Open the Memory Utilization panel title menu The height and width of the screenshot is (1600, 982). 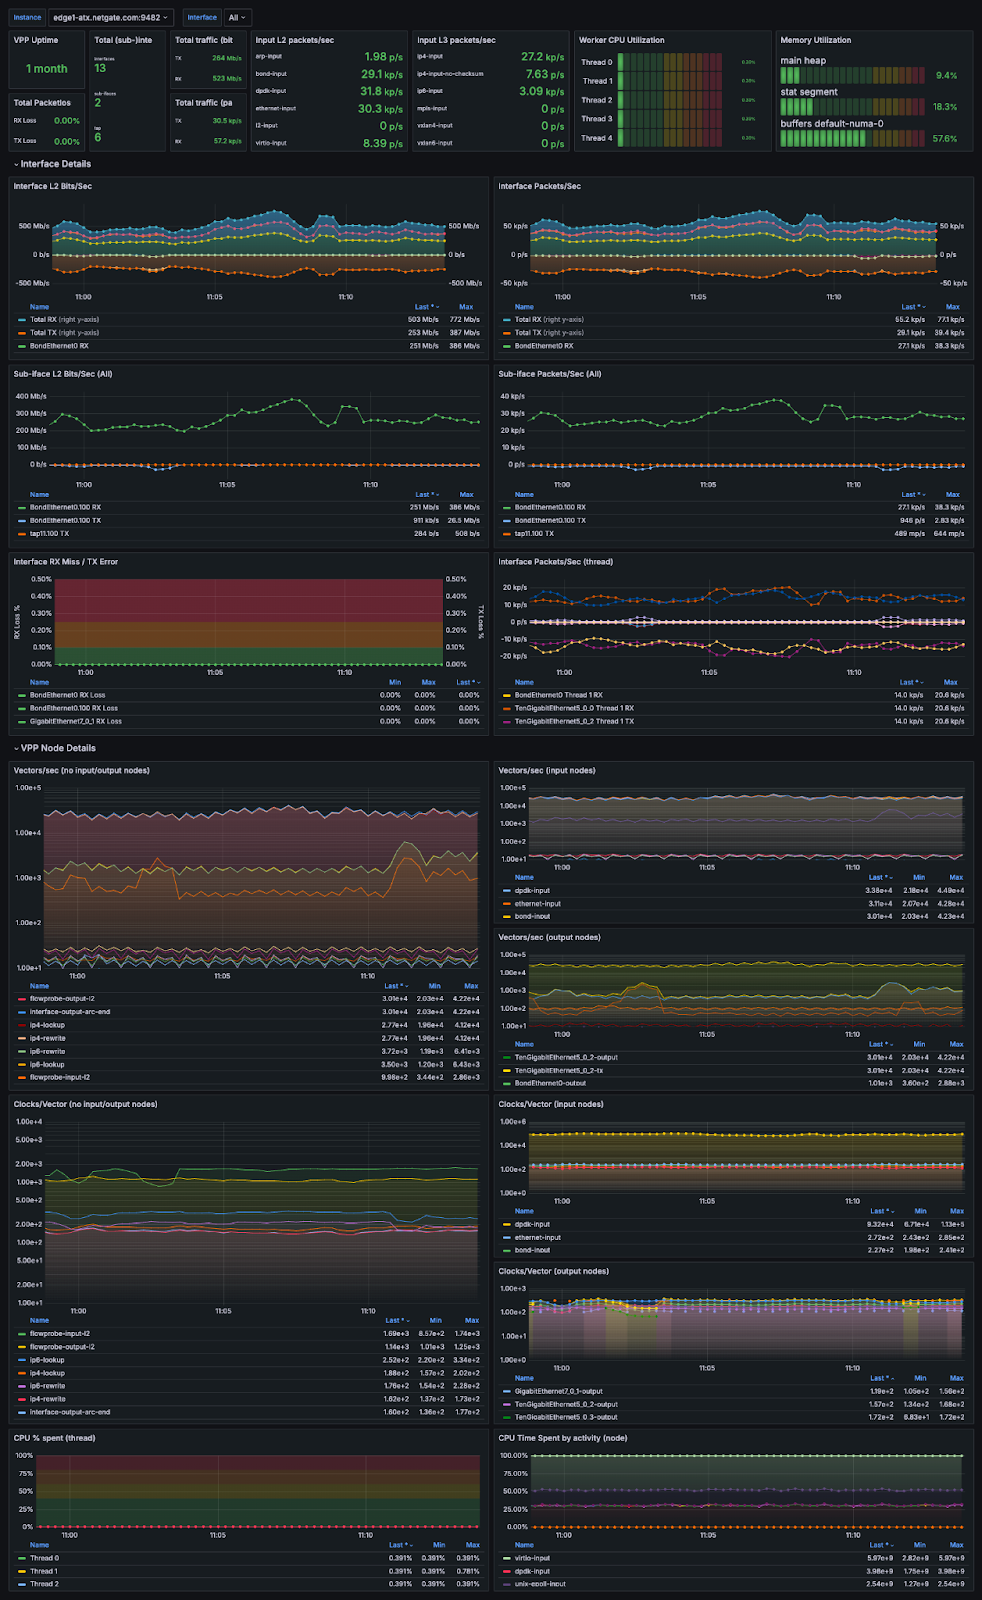tap(816, 40)
